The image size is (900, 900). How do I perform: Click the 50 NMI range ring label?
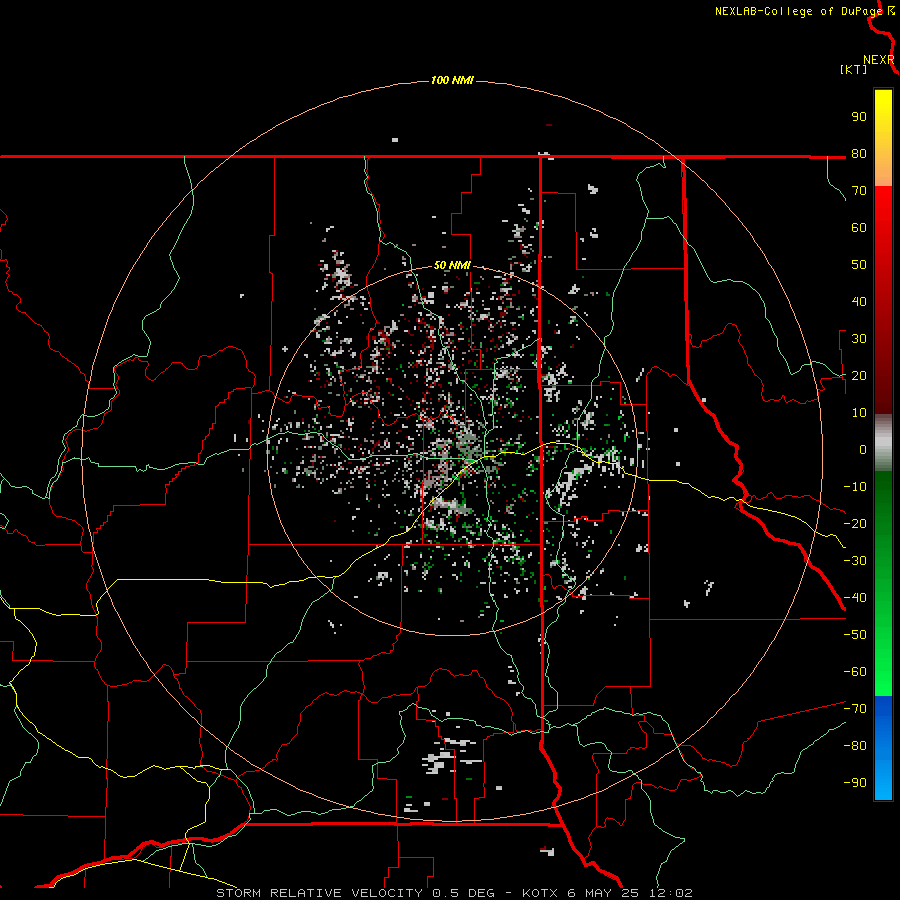pyautogui.click(x=452, y=265)
